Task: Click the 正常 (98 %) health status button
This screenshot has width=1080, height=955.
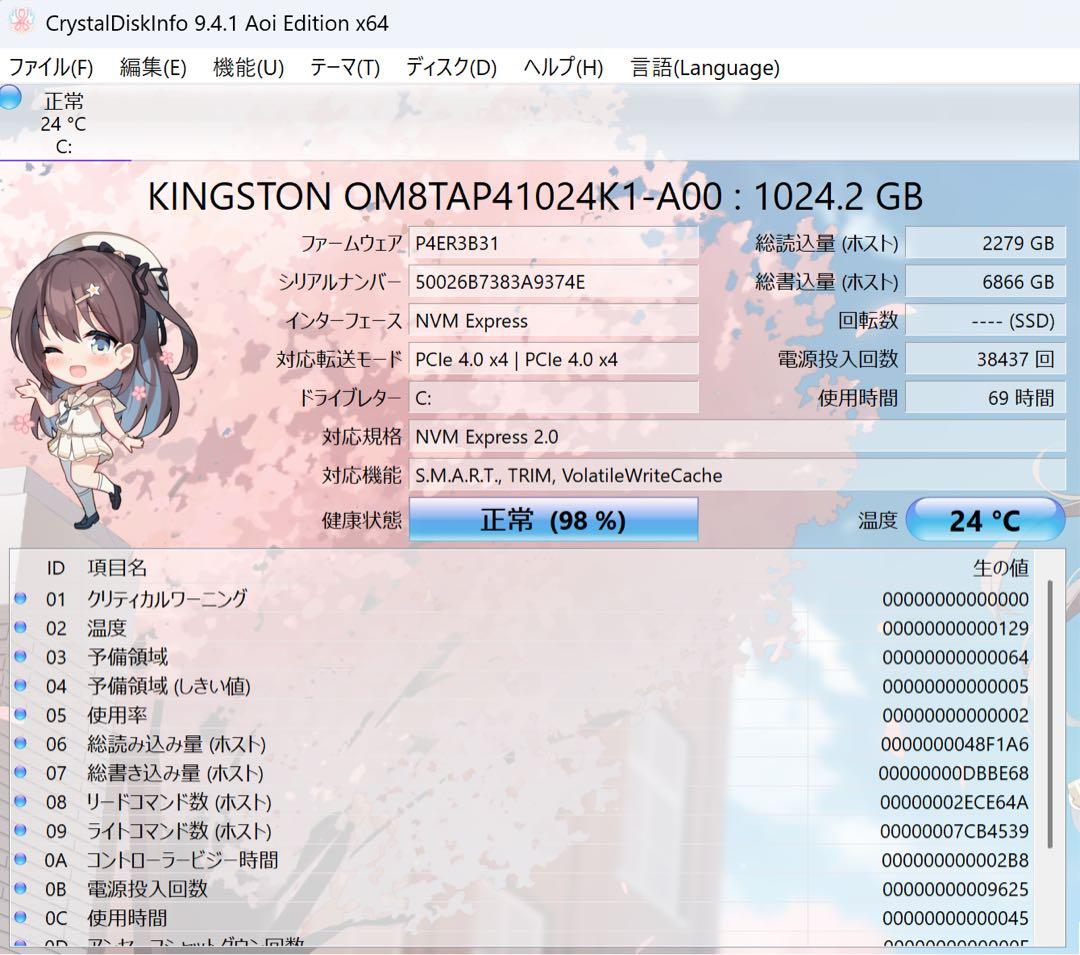Action: pos(554,518)
